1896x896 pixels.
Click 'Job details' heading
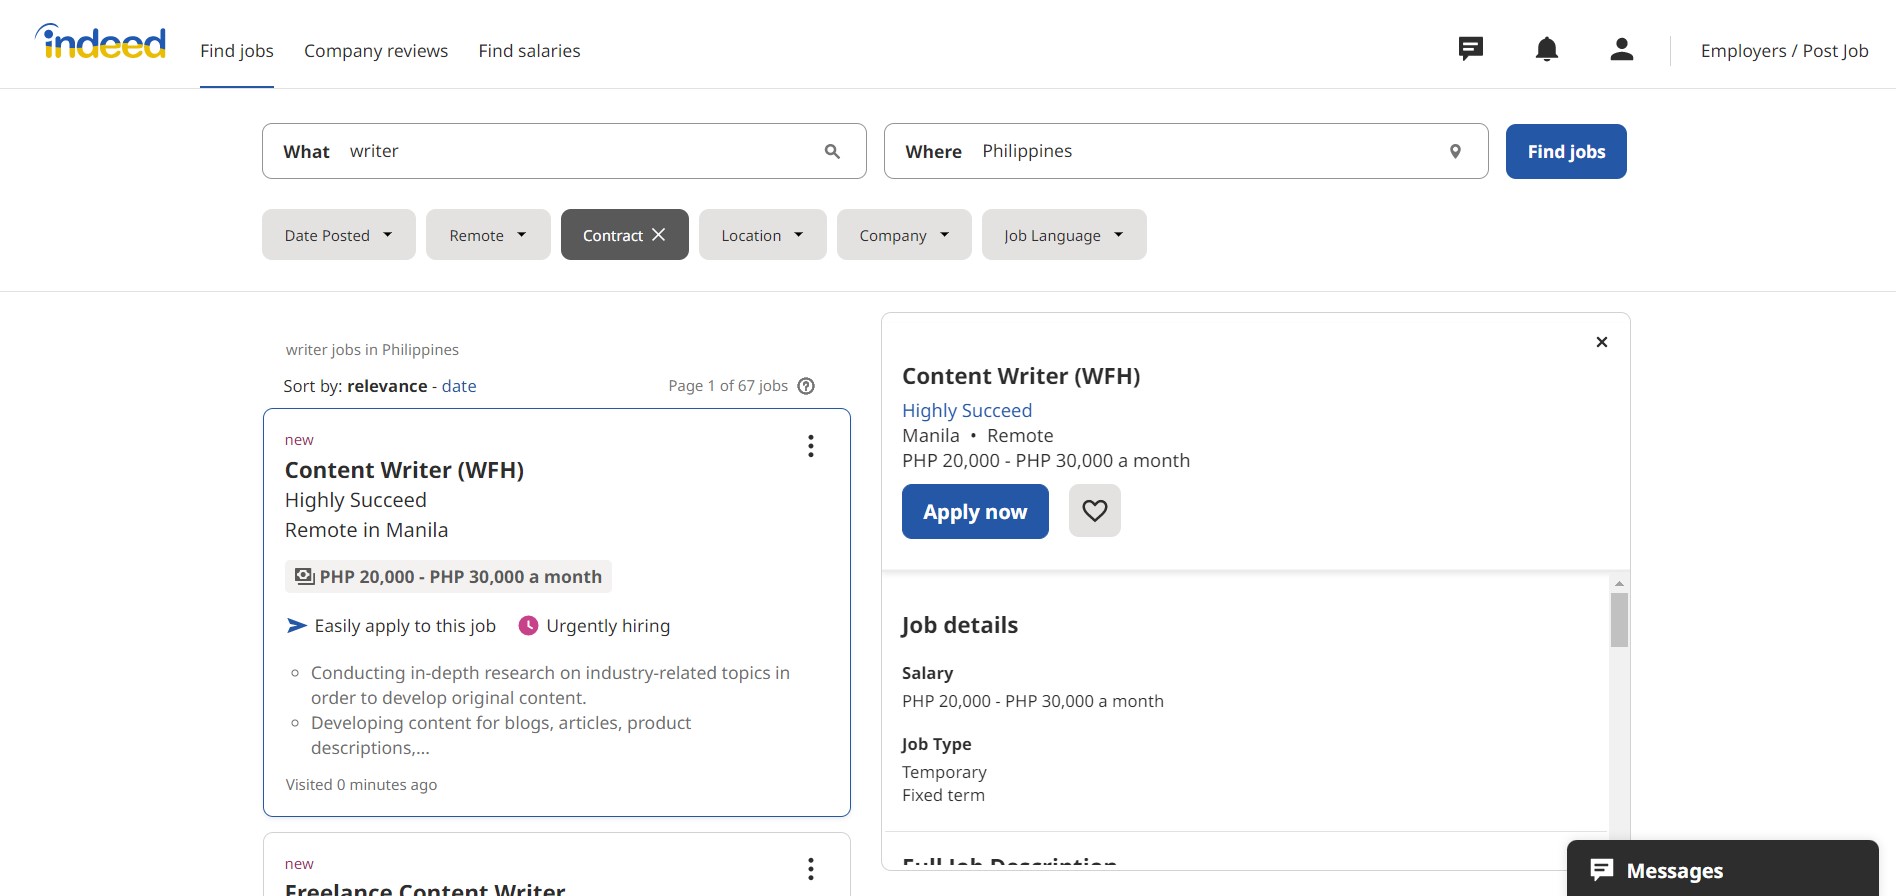pos(959,625)
